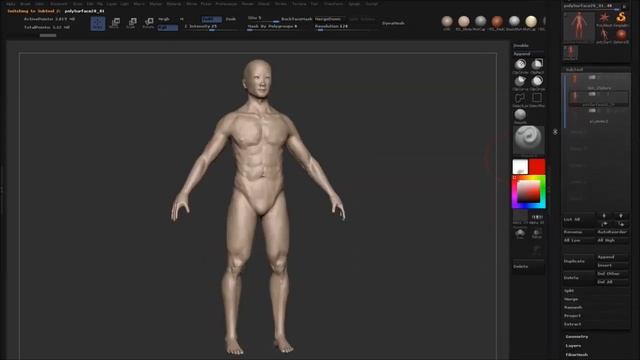Click the curved down-arrow subtool reorder icon
The width and height of the screenshot is (640, 360).
tap(621, 224)
